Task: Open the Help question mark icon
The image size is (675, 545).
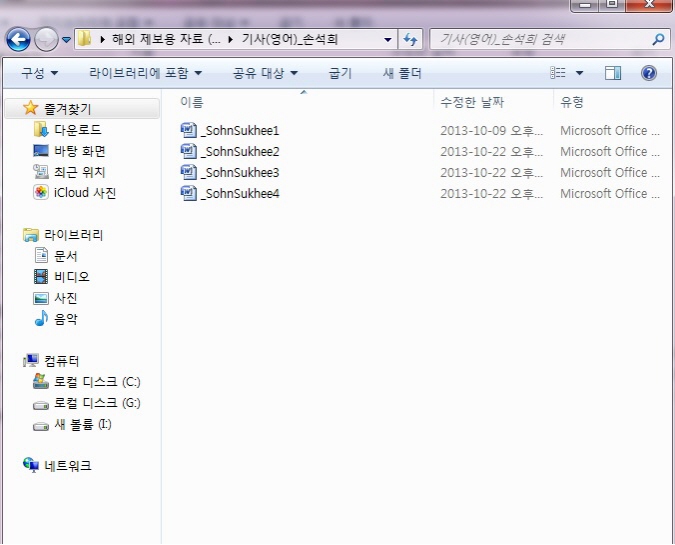Action: pyautogui.click(x=648, y=73)
